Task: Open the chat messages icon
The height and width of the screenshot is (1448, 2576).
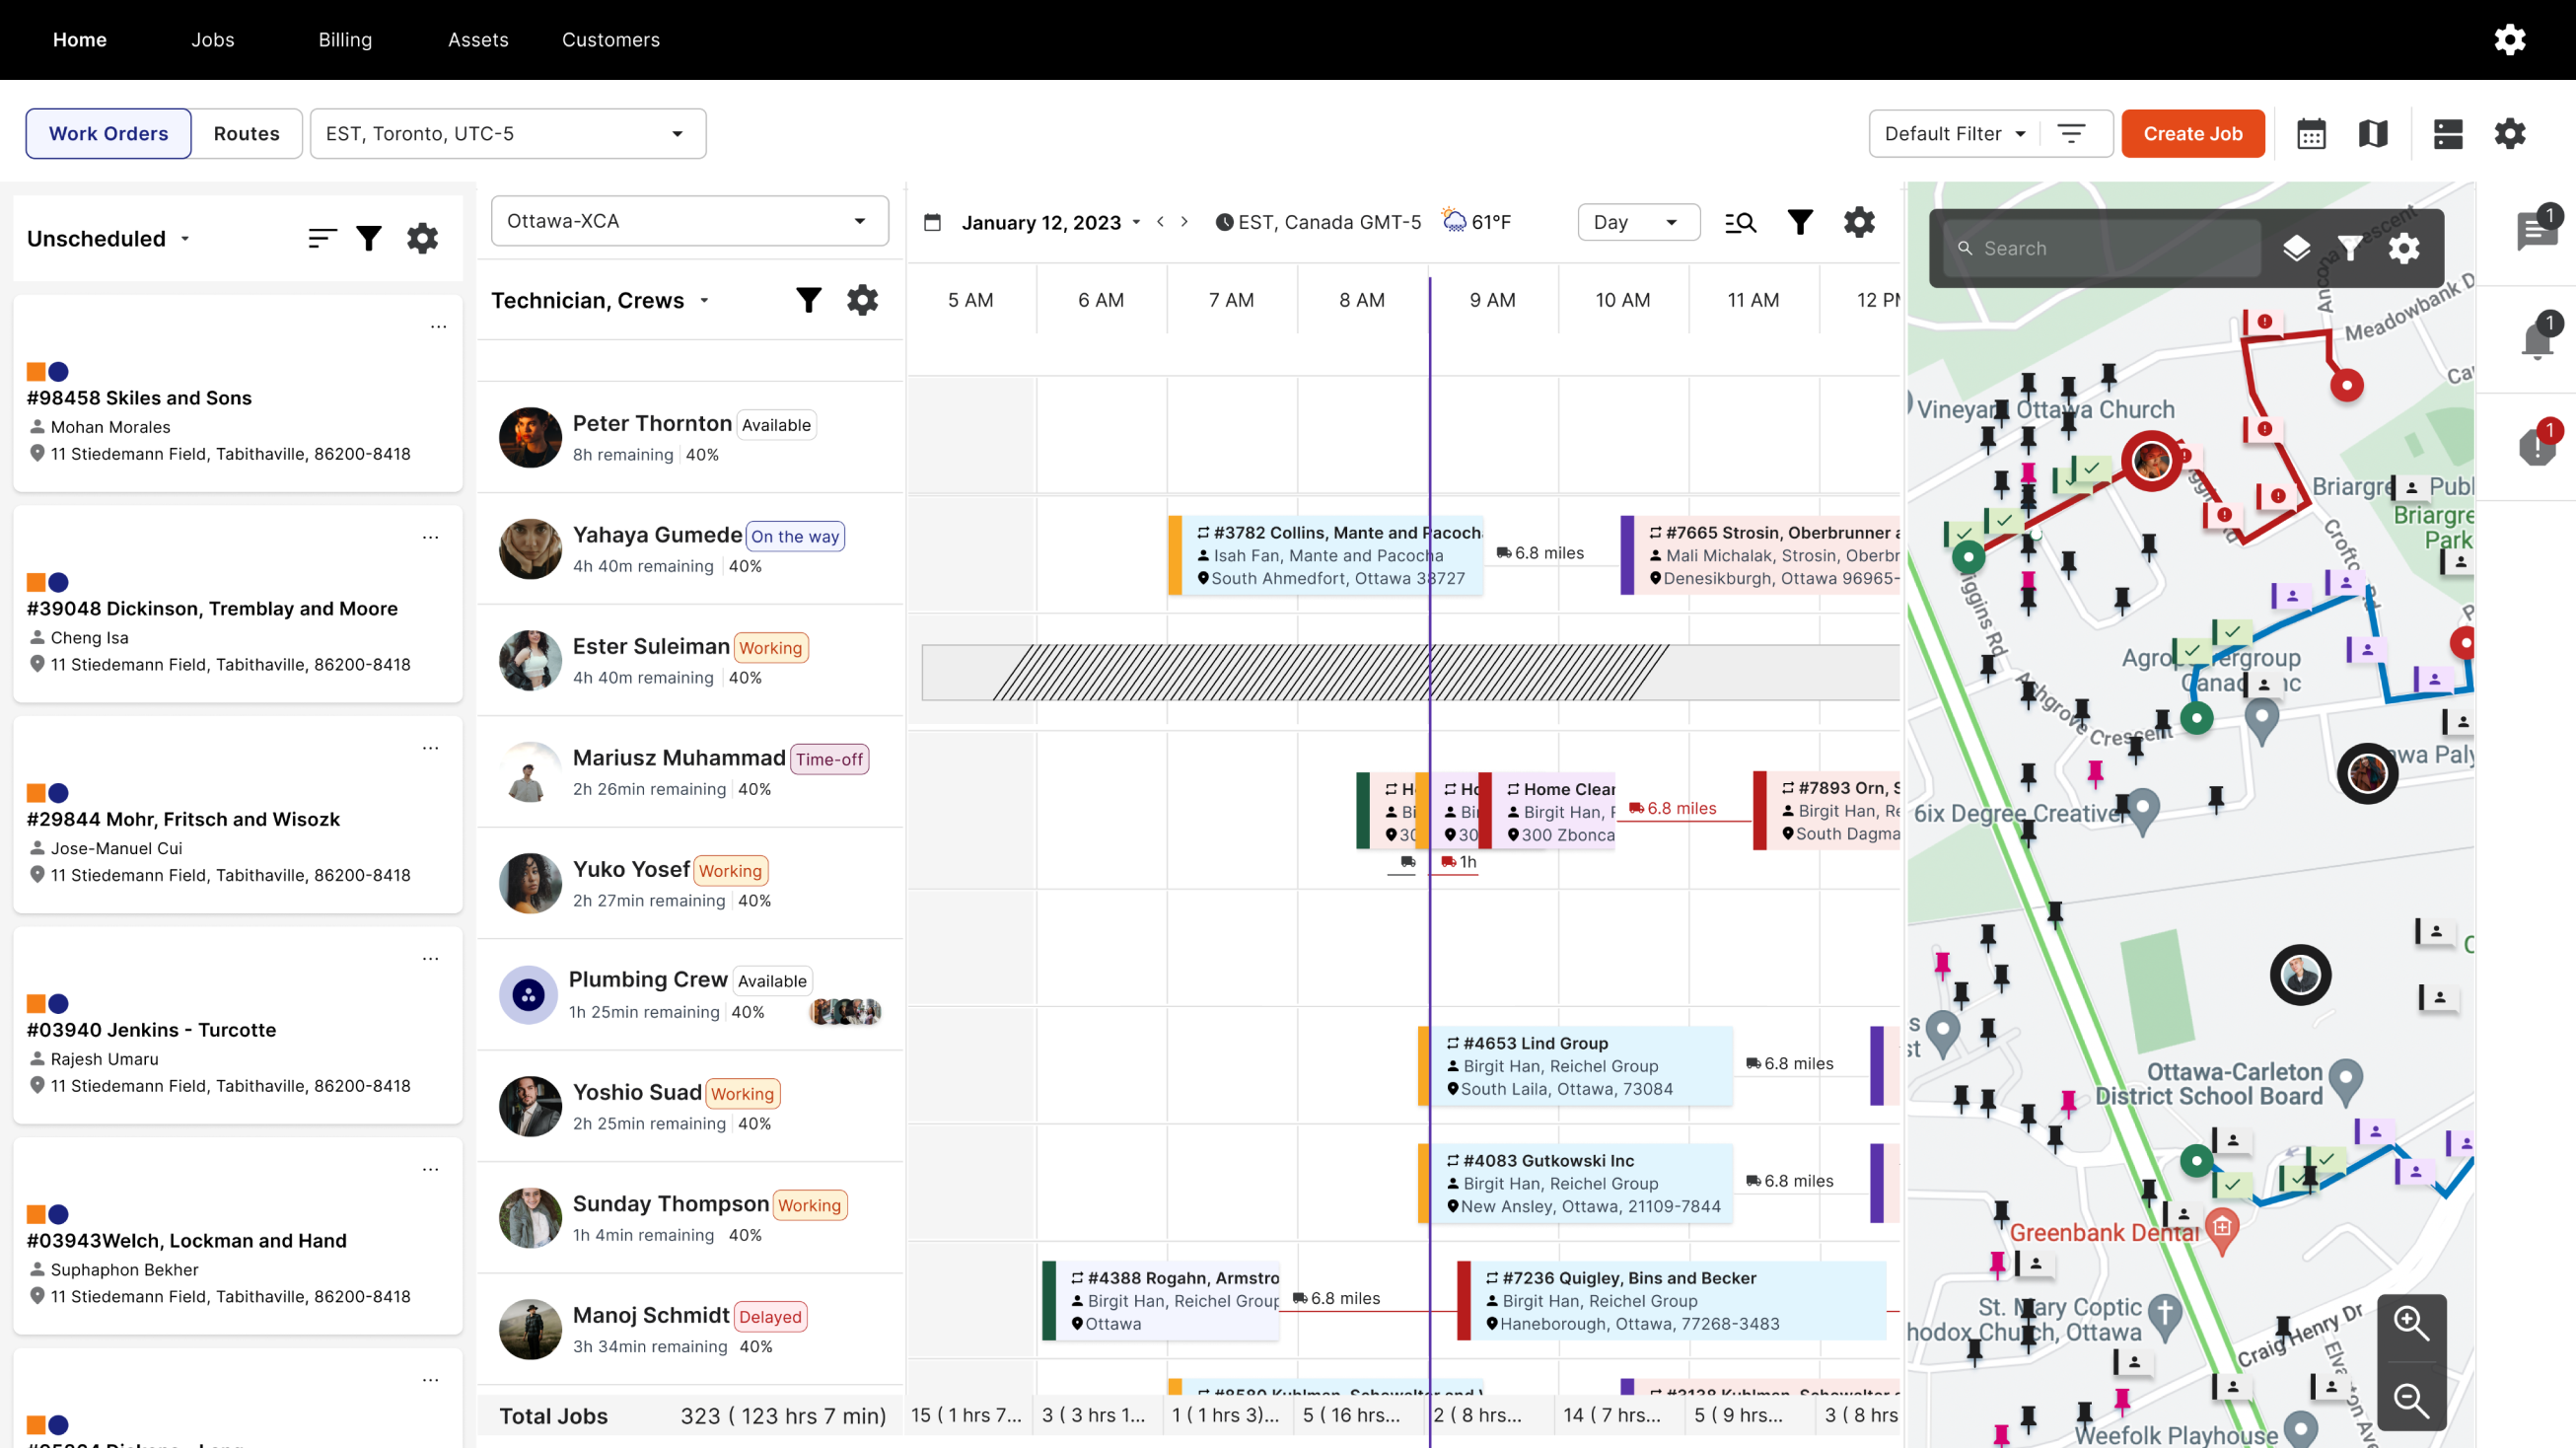Action: click(x=2536, y=232)
